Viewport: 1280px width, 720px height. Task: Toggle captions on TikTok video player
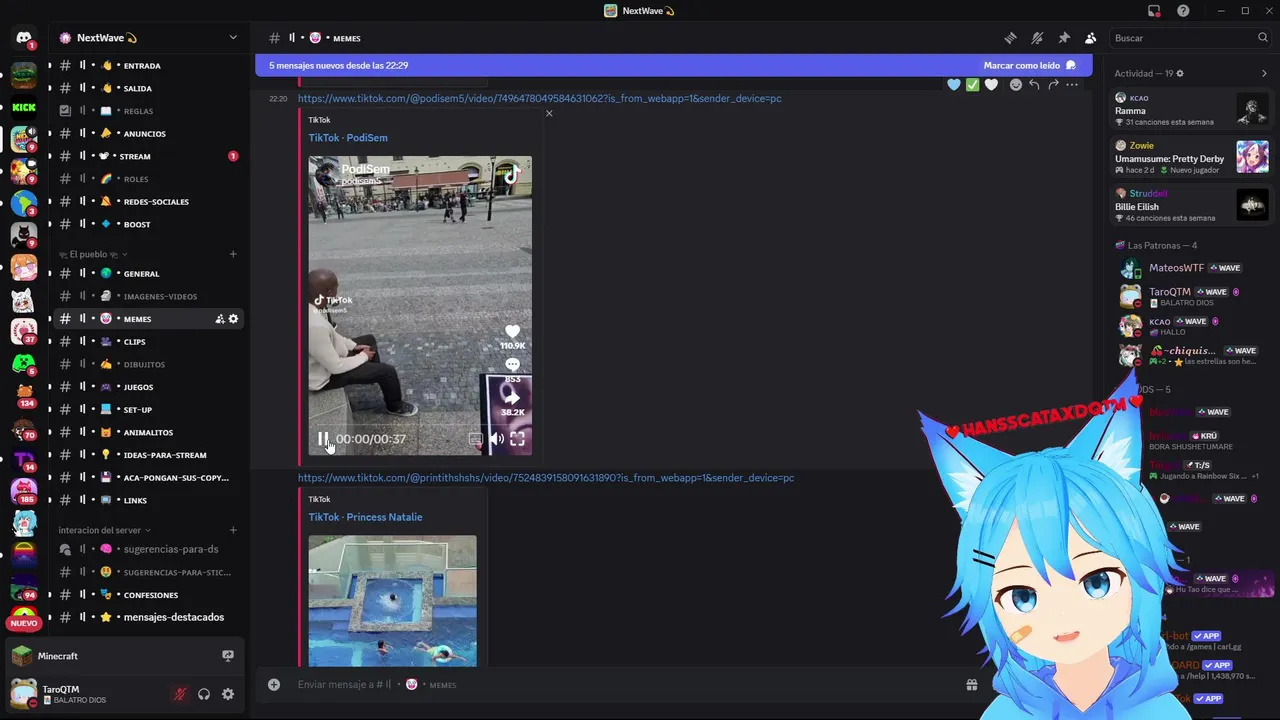pyautogui.click(x=476, y=438)
